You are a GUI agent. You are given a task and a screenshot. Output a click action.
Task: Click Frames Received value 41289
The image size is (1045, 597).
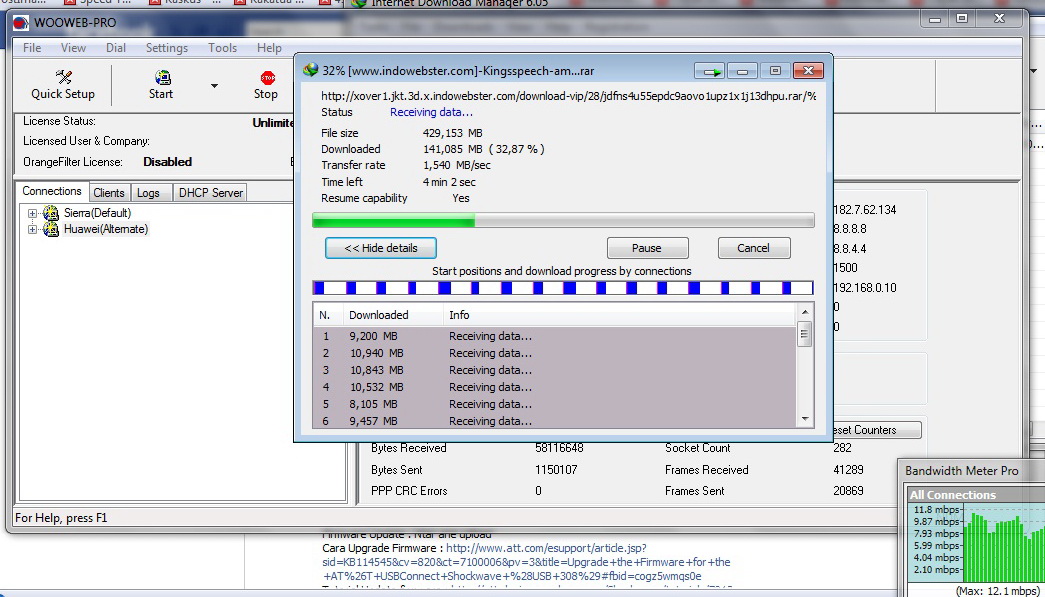click(848, 470)
